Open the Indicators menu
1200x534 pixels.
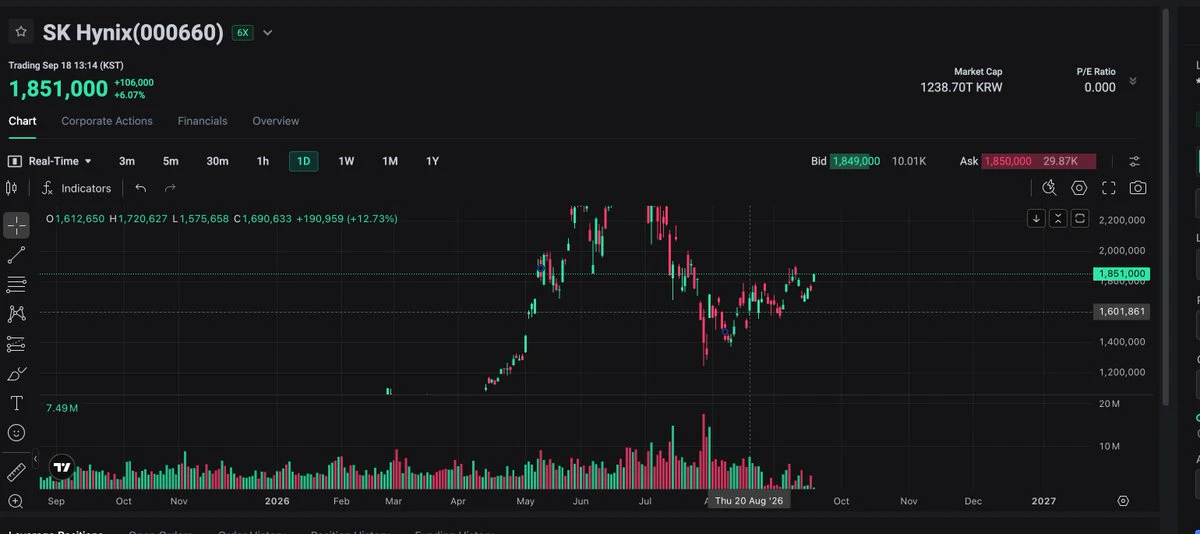click(77, 188)
